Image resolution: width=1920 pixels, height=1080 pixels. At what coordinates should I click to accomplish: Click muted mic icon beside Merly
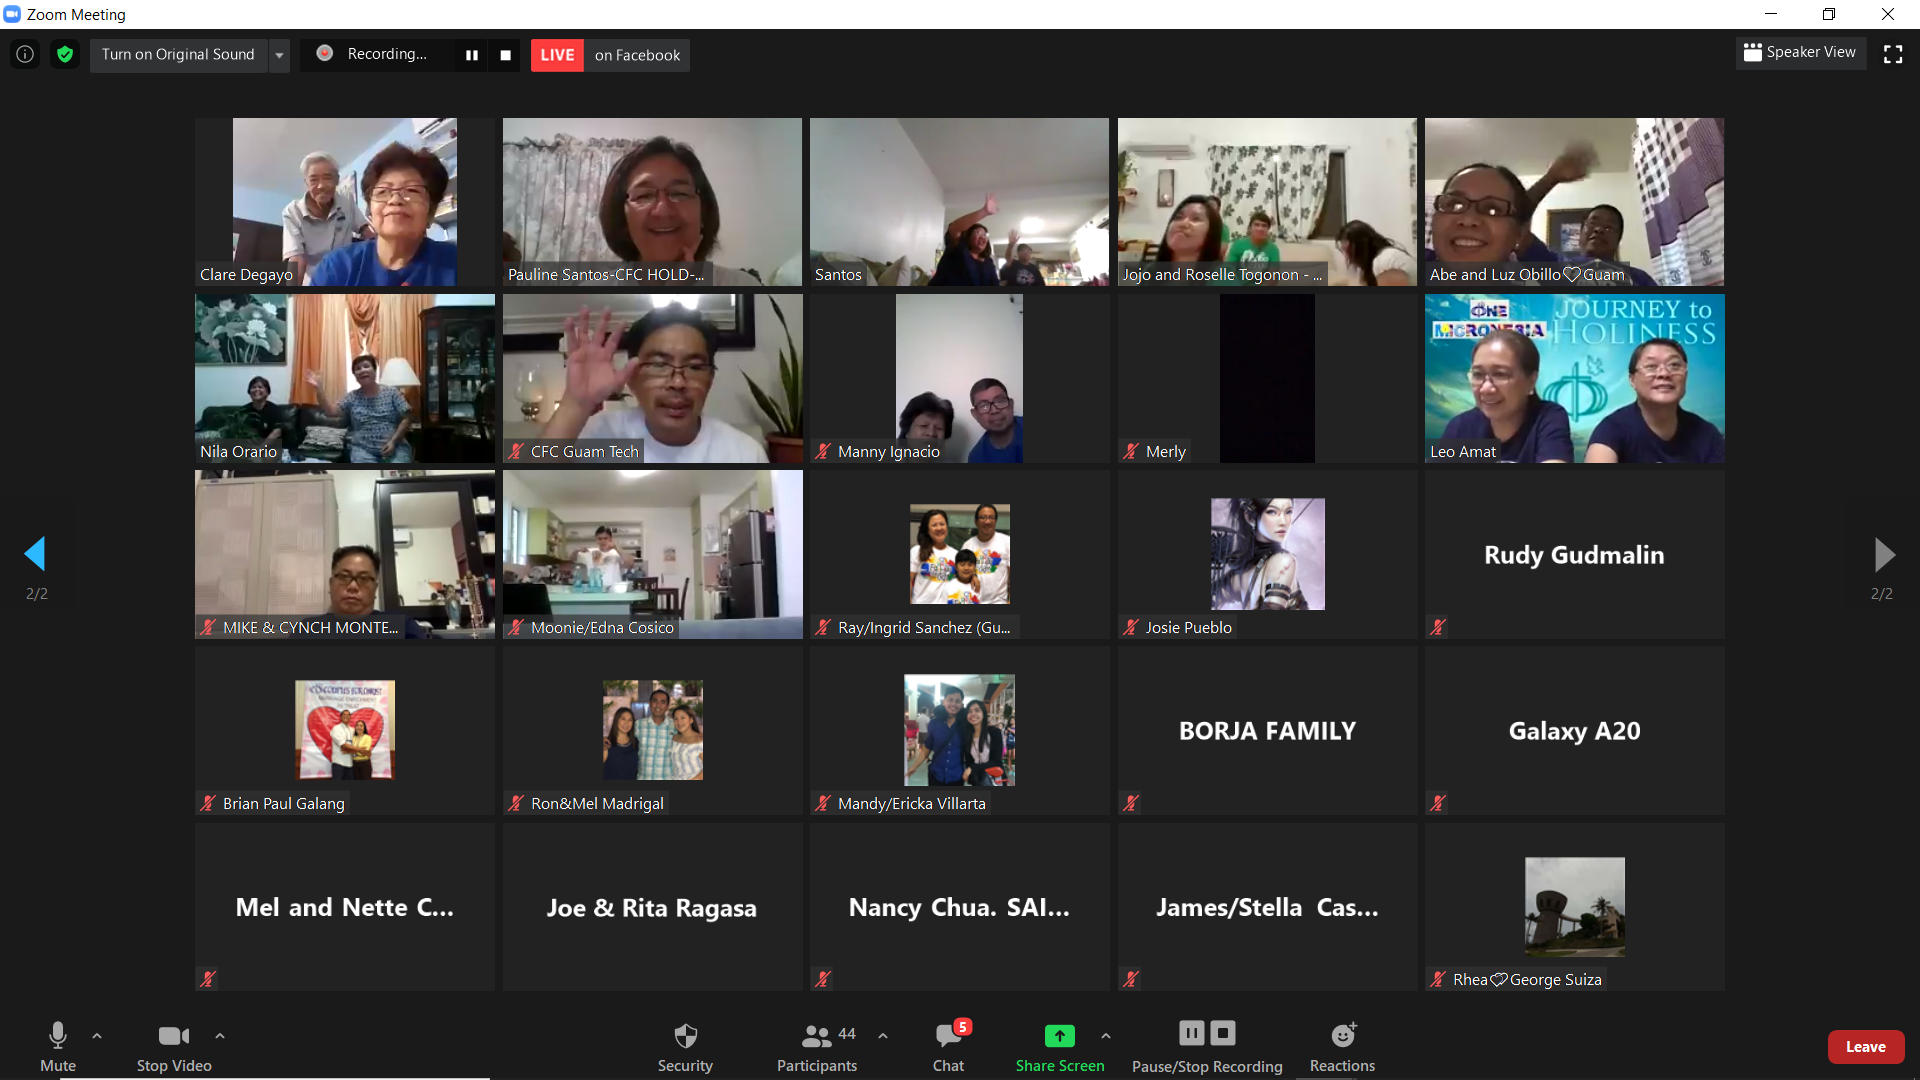(1131, 451)
